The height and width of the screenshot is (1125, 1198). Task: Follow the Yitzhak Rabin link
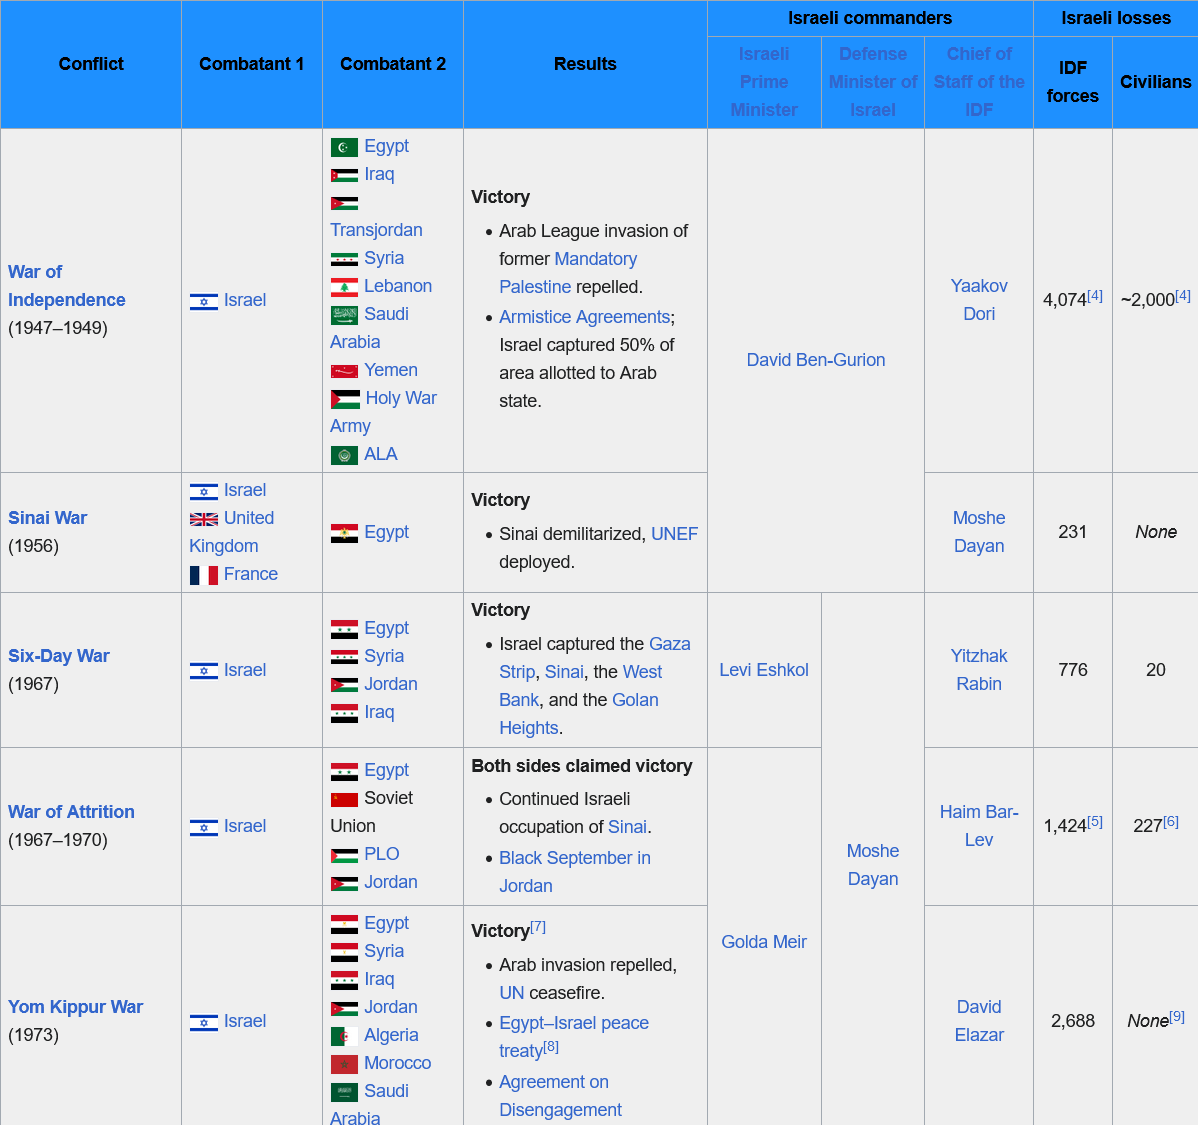(x=979, y=669)
